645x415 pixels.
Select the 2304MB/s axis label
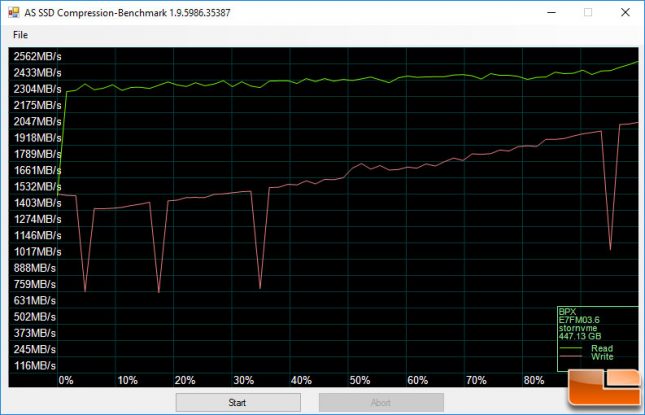[x=37, y=89]
